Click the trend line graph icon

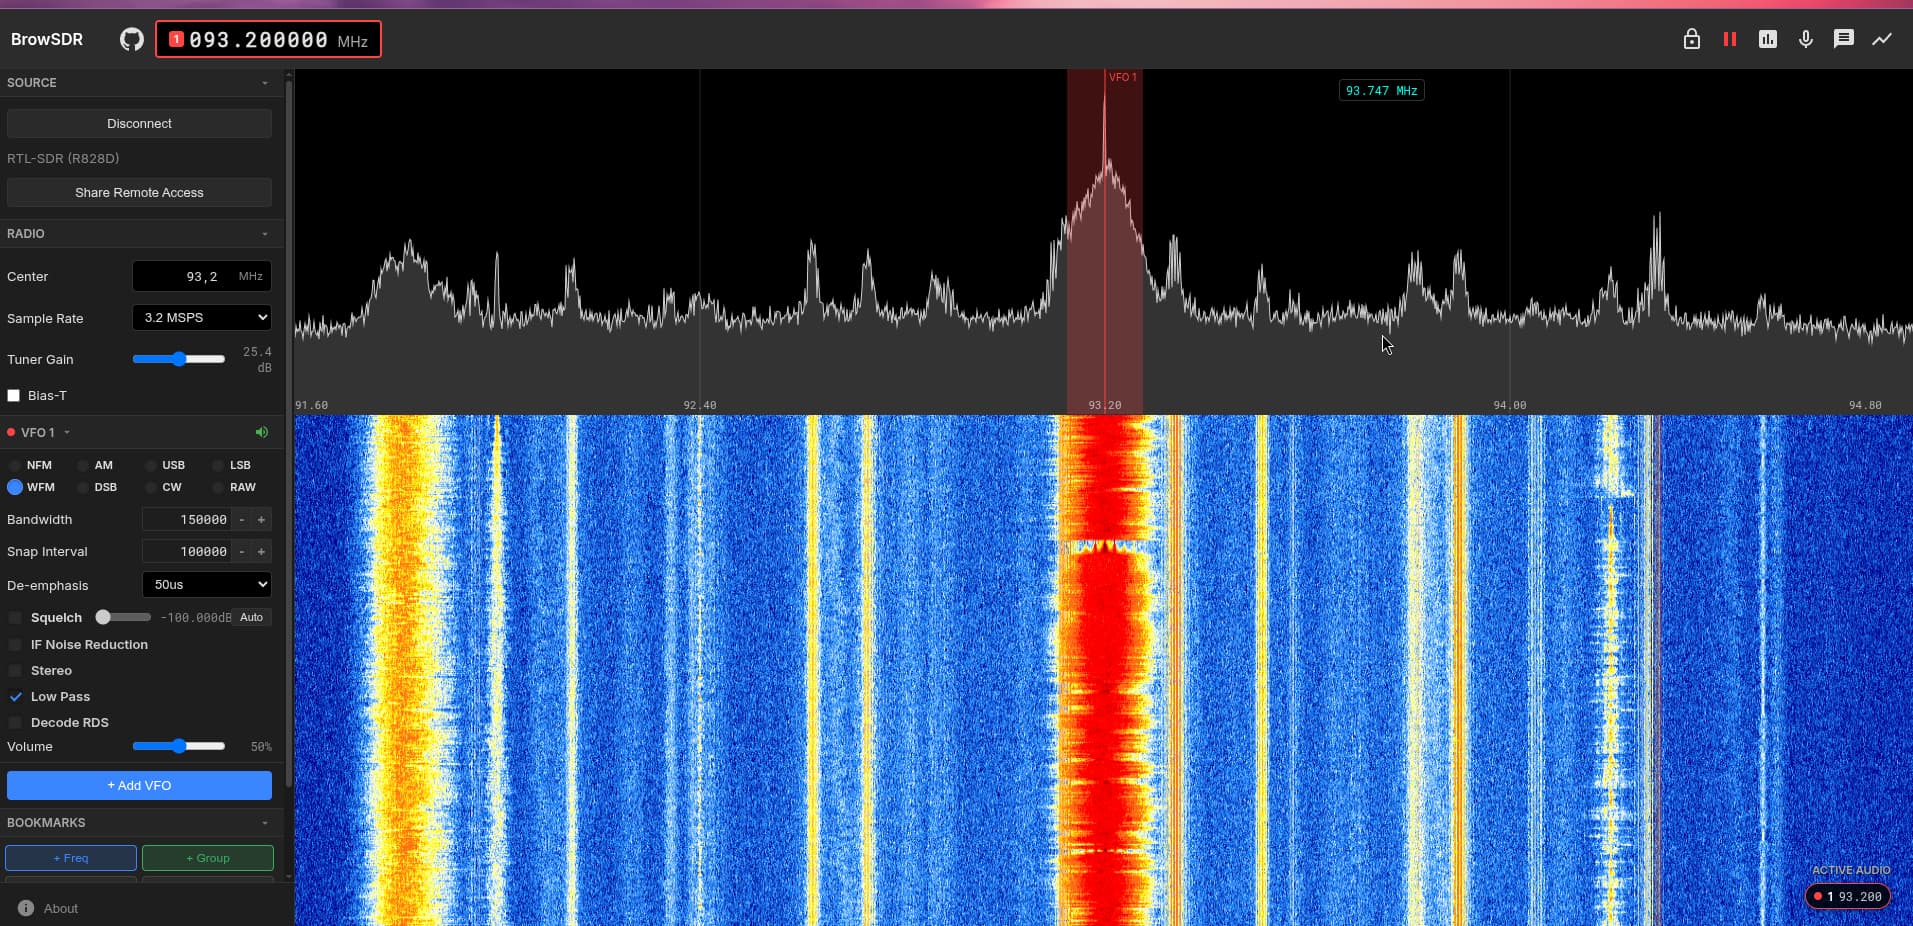(1881, 39)
